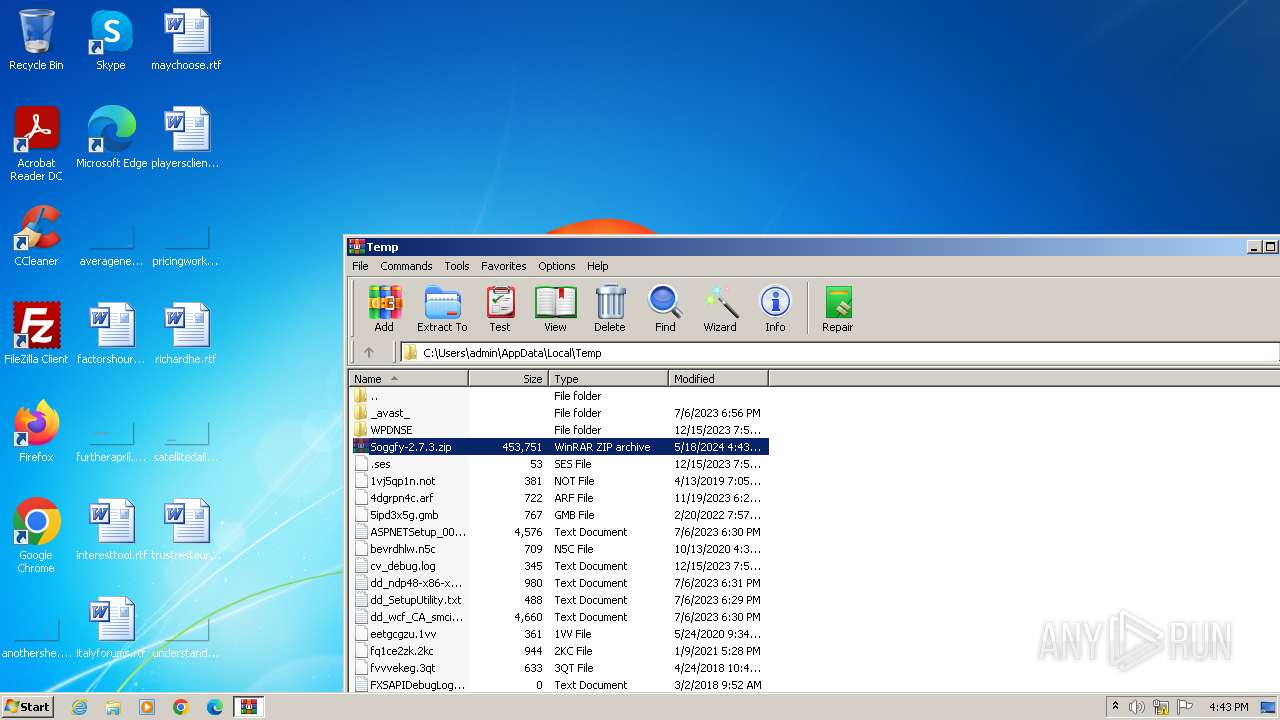This screenshot has height=720, width=1280.
Task: Select the Acrobat Reader DC desktop icon
Action: pos(36,144)
